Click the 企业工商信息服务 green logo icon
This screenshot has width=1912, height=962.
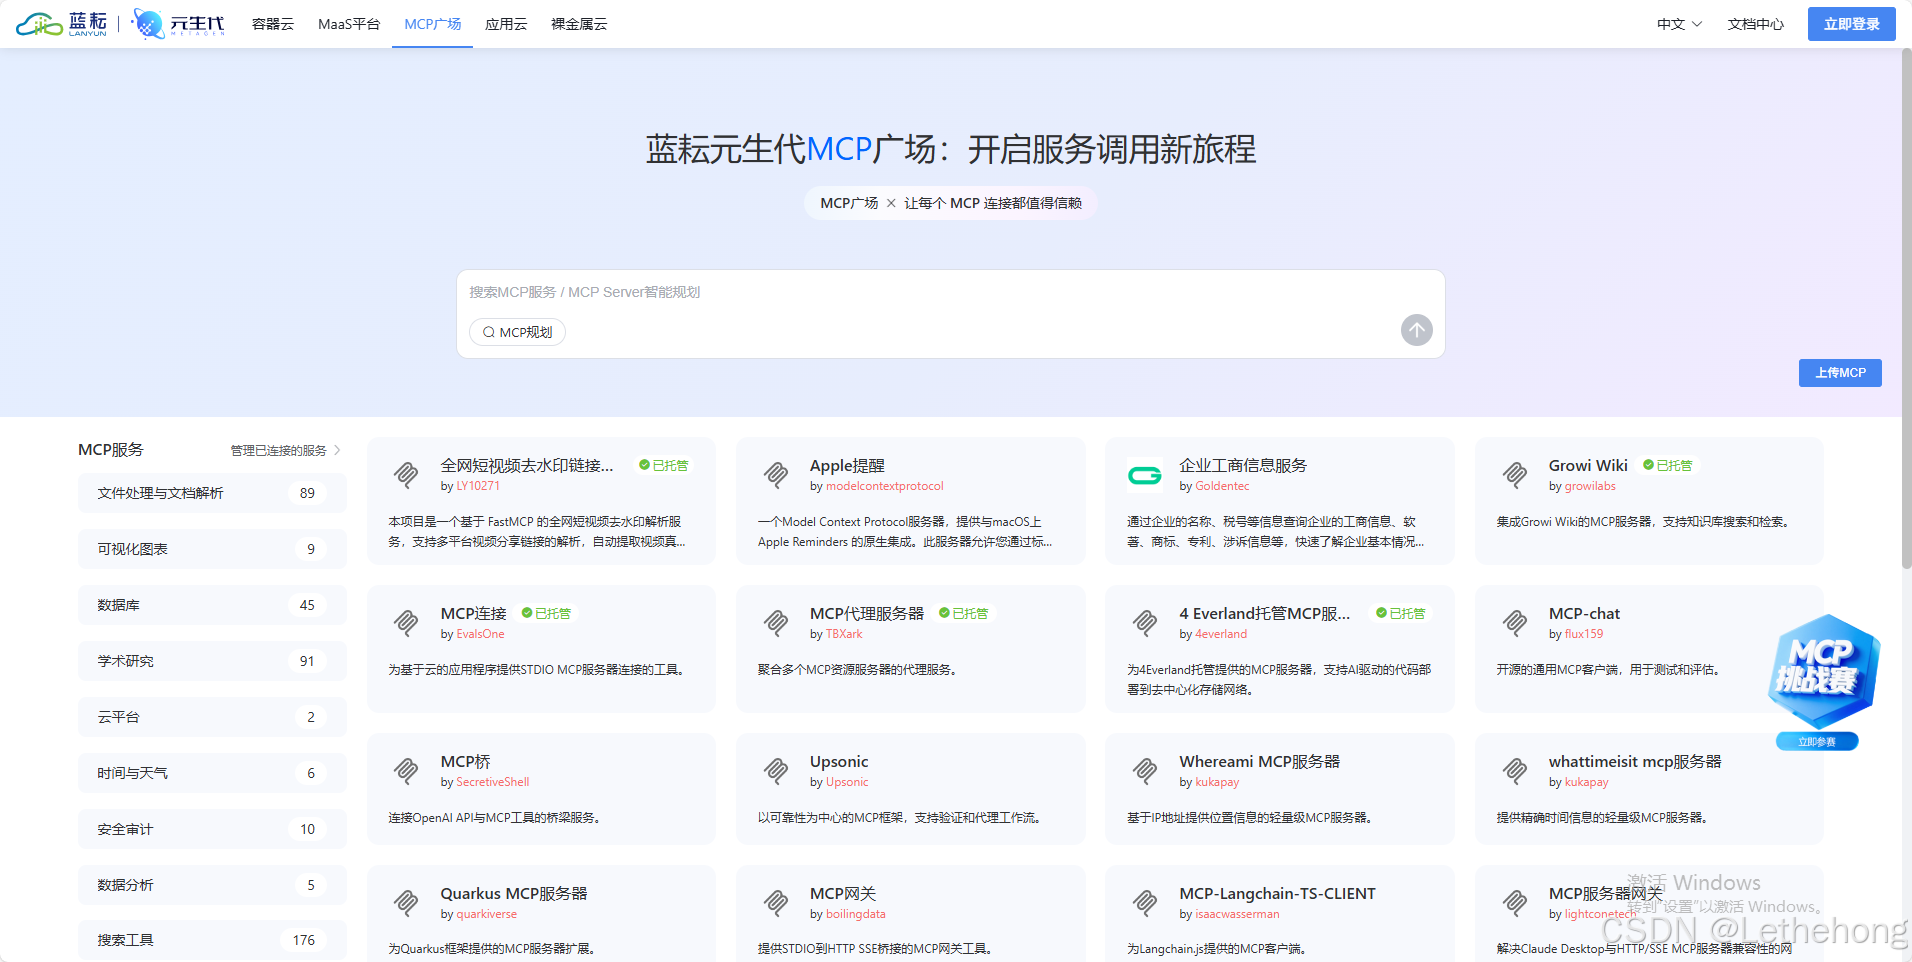coord(1145,475)
